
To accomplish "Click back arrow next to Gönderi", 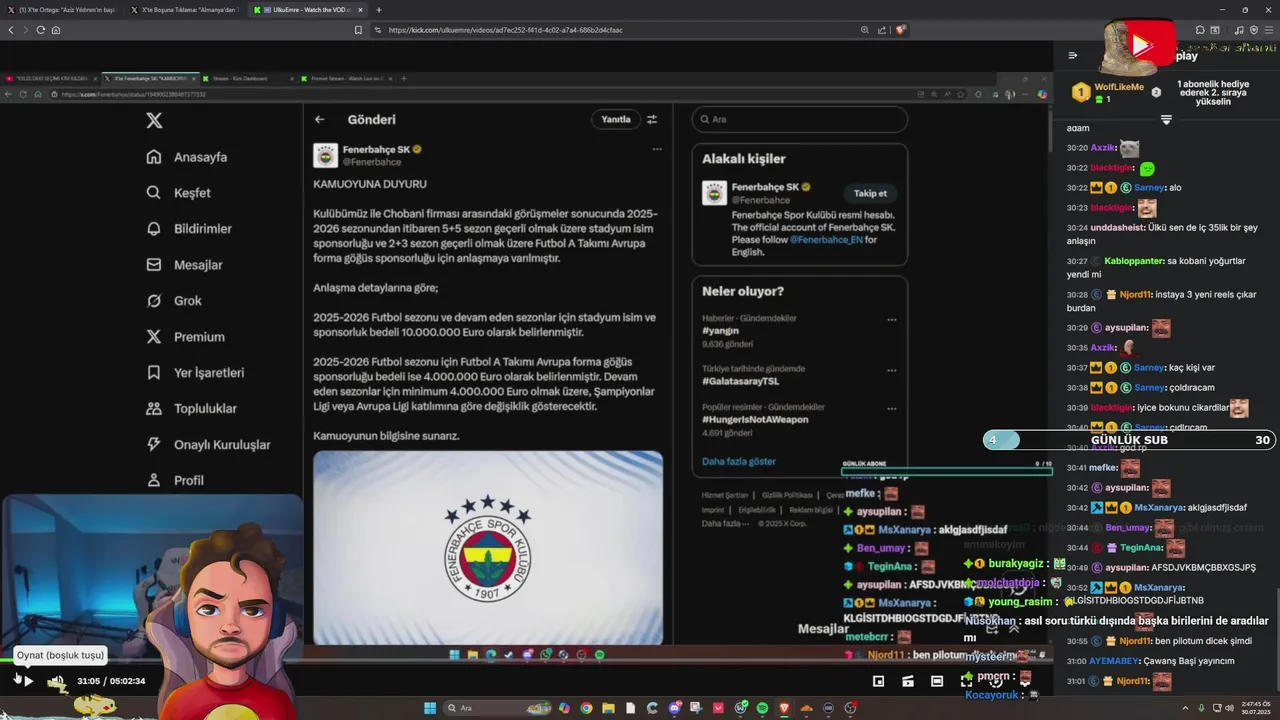I will point(320,119).
